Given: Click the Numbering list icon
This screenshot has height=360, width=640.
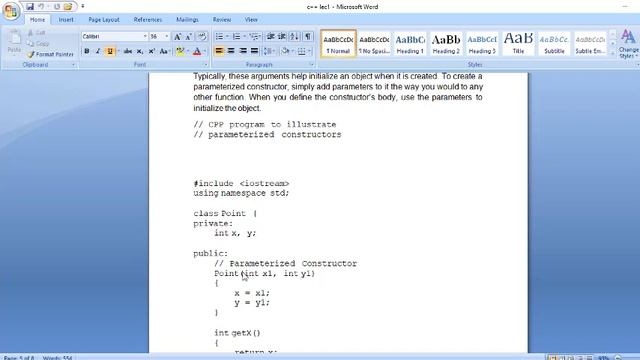Looking at the screenshot, I should [236, 37].
